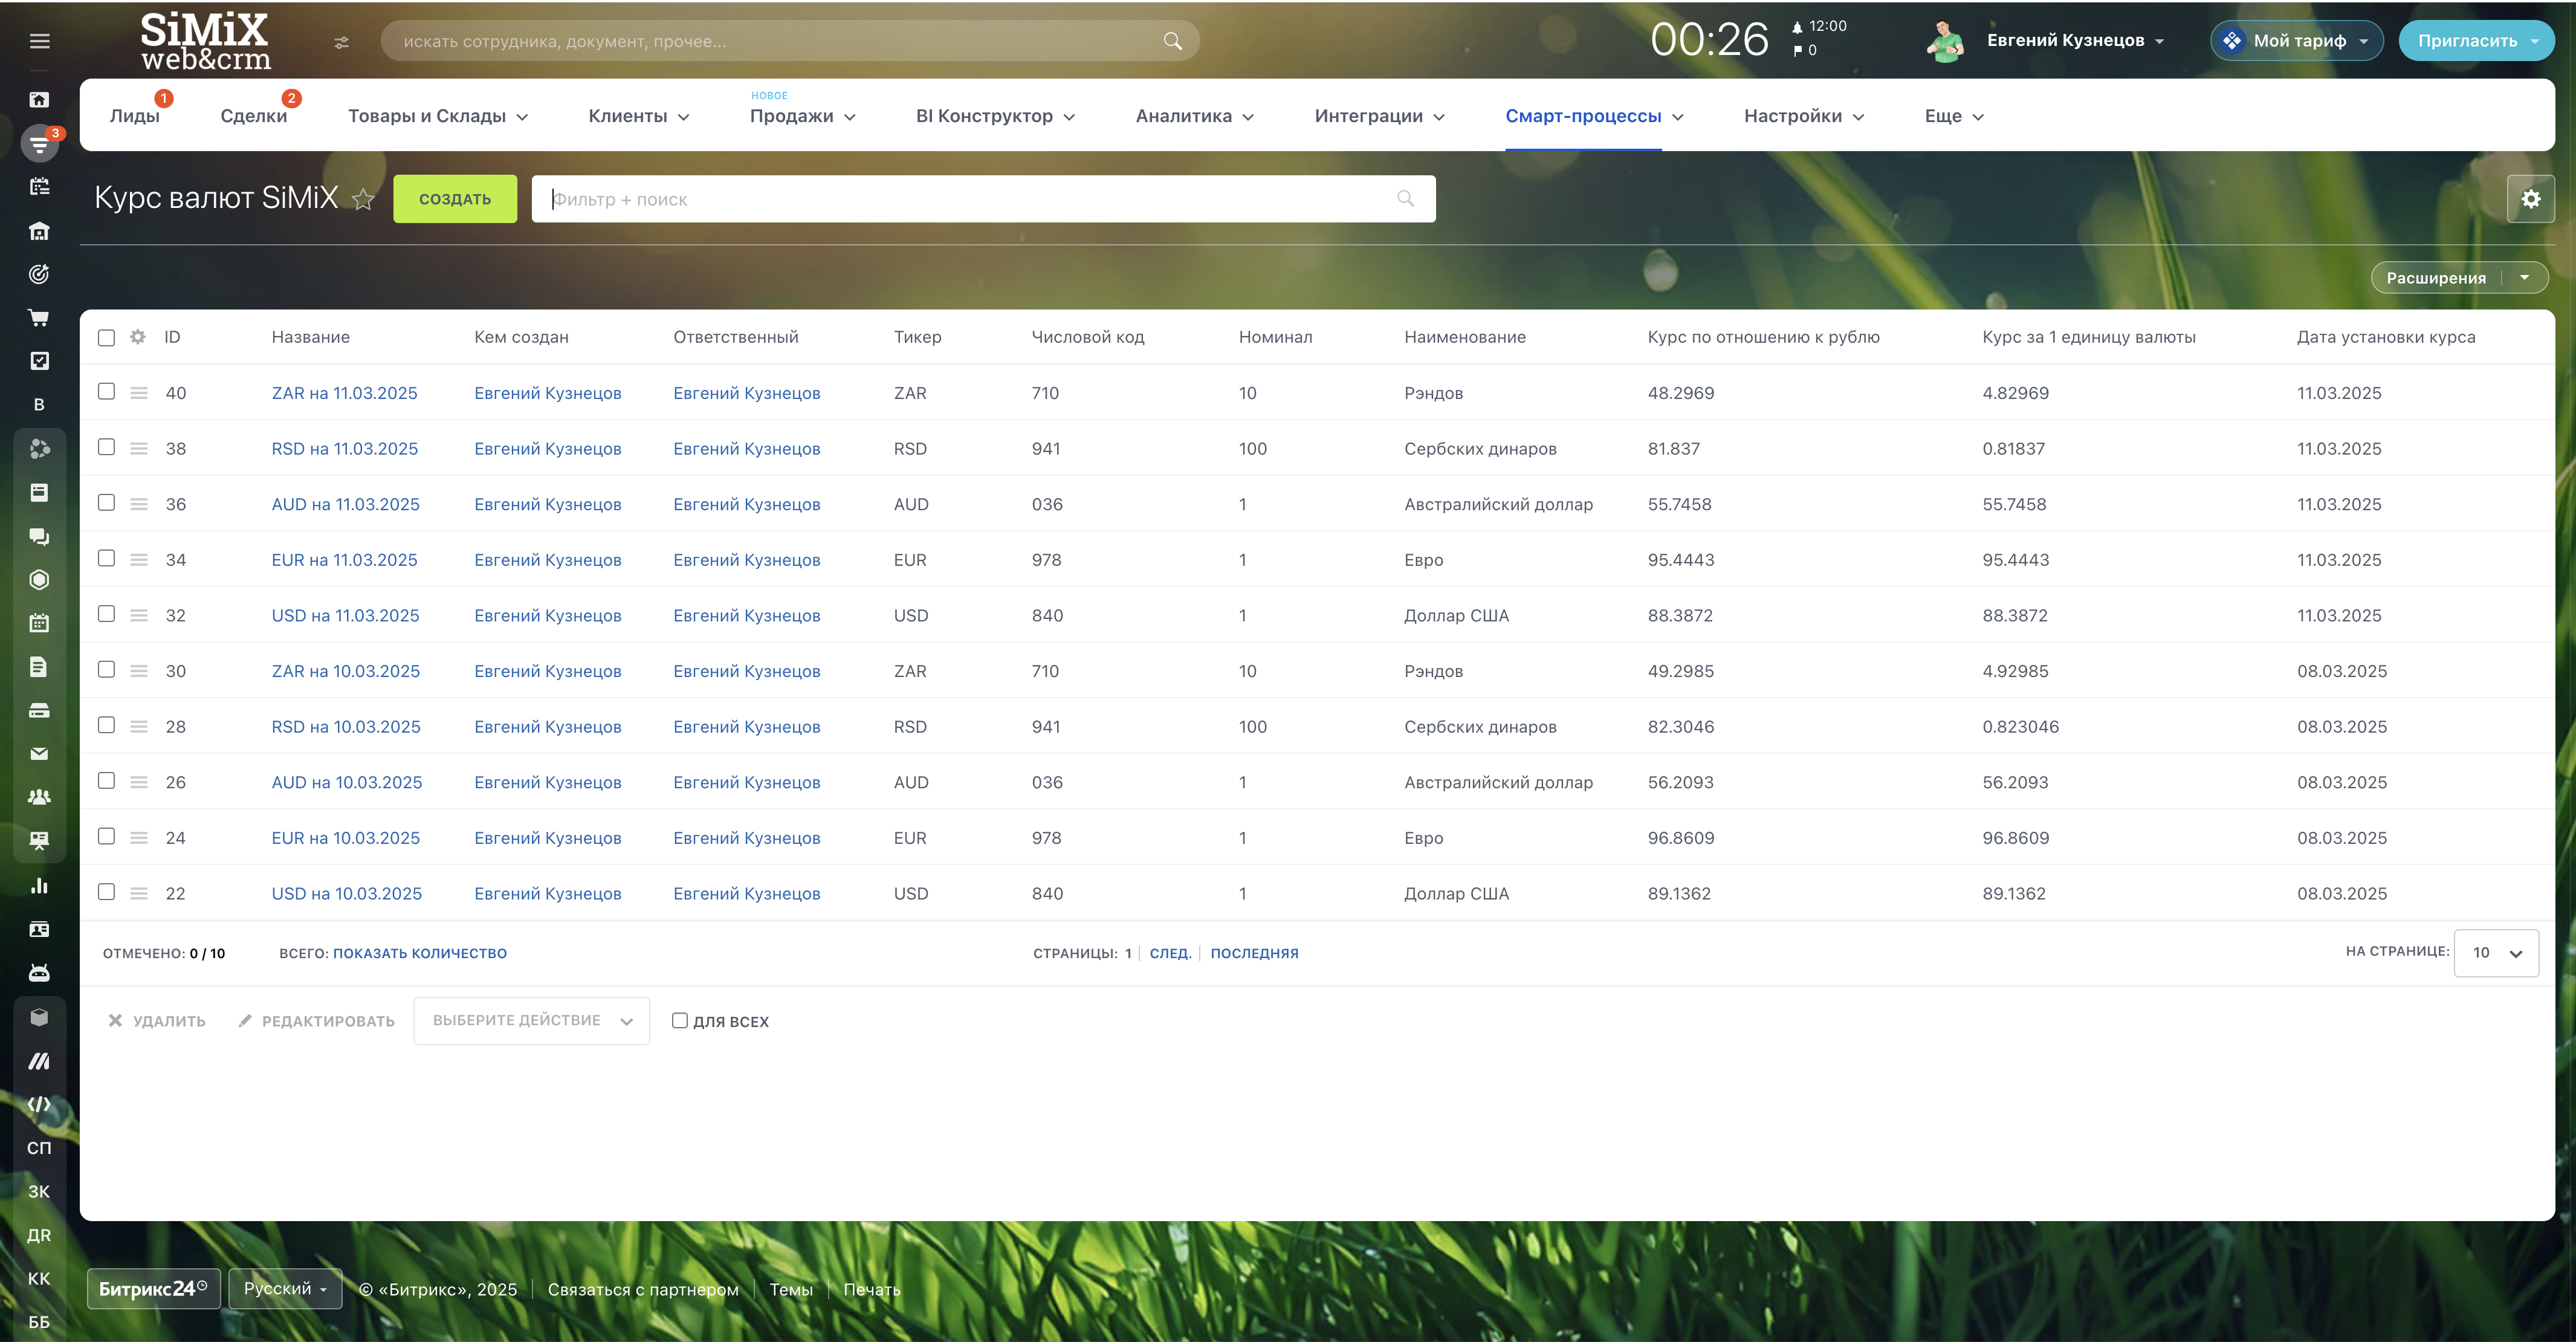This screenshot has width=2576, height=1342.
Task: Open the grid settings gear icon
Action: [2530, 199]
